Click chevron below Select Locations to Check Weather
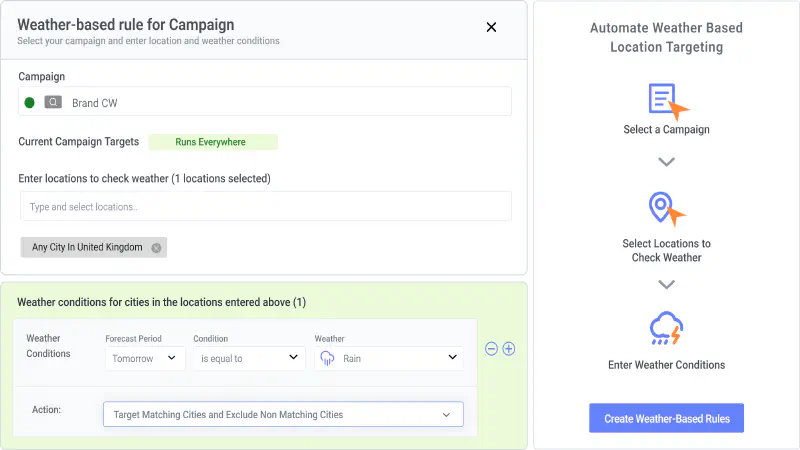The image size is (800, 450). [x=666, y=285]
